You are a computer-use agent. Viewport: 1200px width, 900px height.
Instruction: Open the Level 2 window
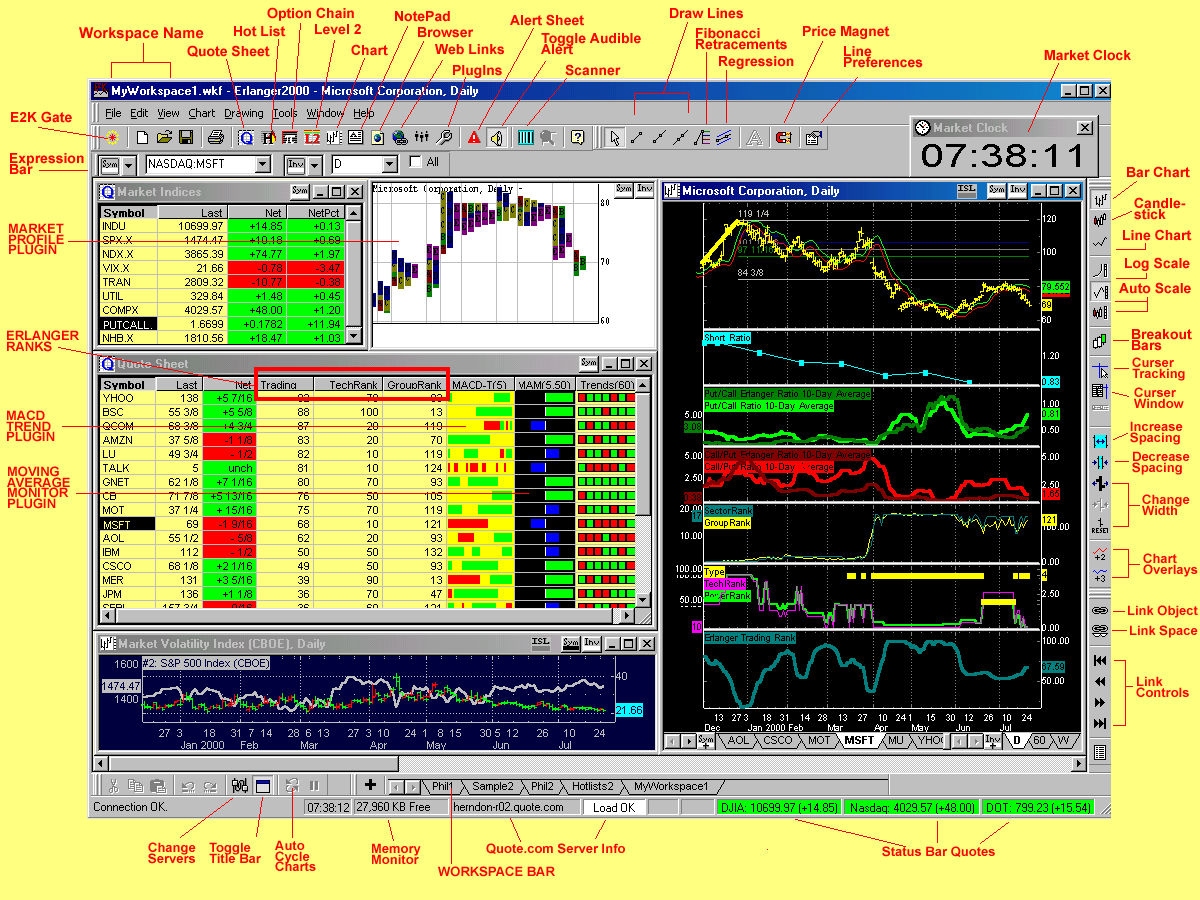click(x=312, y=137)
